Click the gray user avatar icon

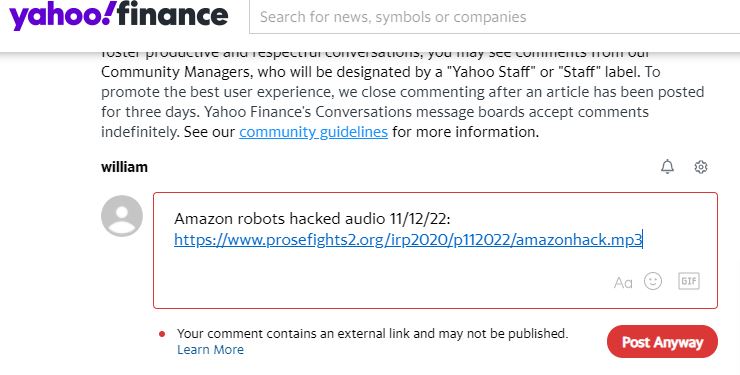point(122,216)
